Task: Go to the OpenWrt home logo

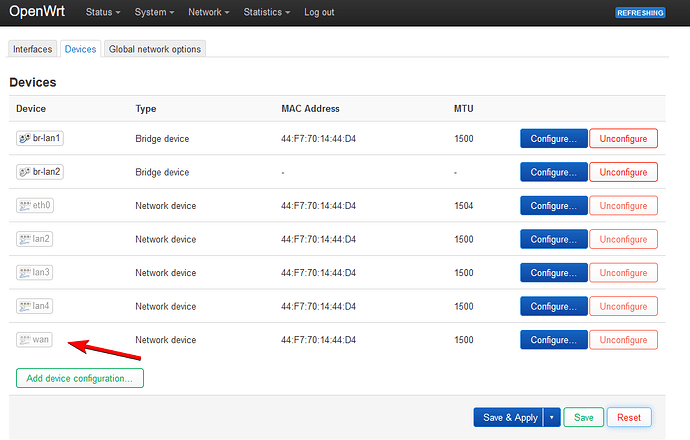Action: 37,11
